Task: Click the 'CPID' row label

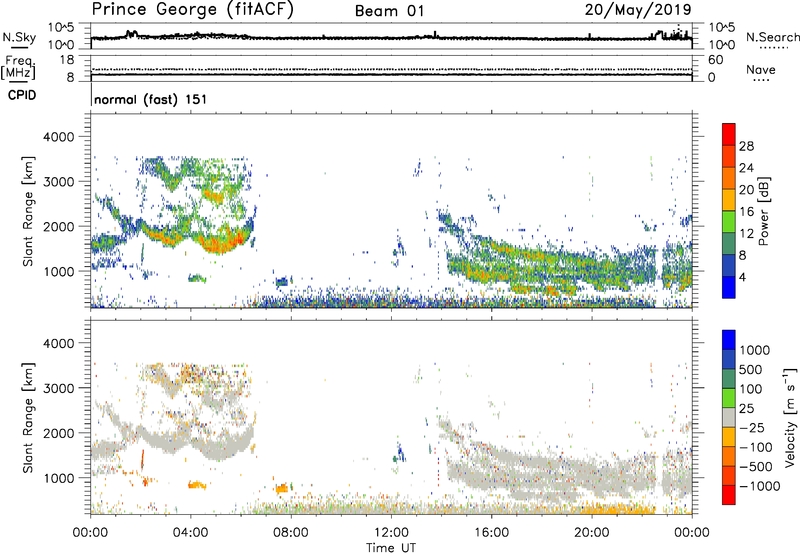Action: (x=21, y=95)
